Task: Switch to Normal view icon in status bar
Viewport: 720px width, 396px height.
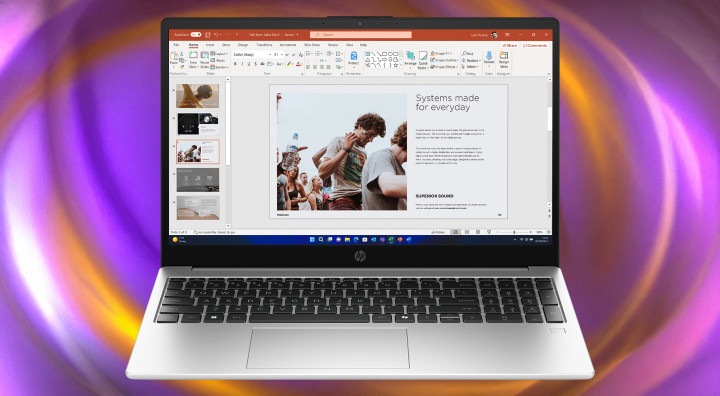Action: 455,232
